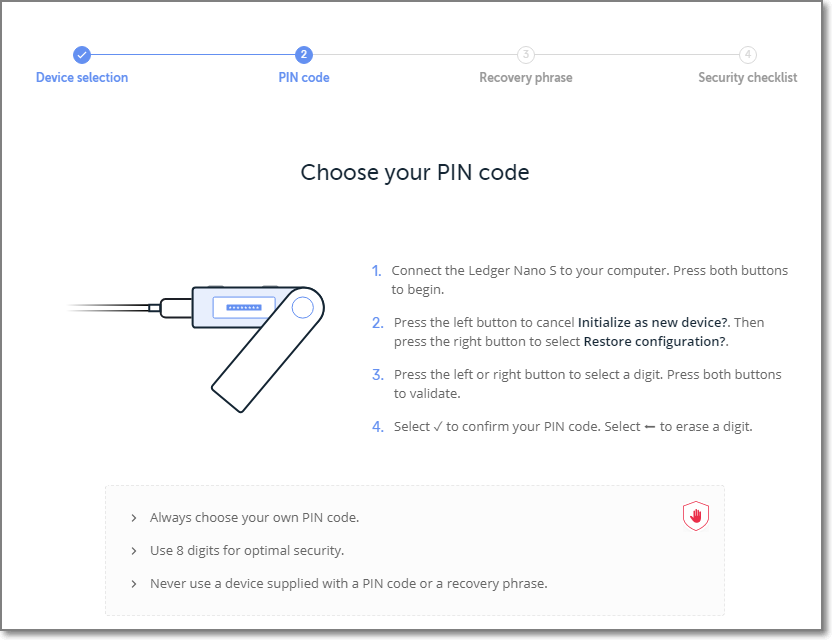
Task: Click the step 4 Security checklist circle
Action: coord(748,55)
